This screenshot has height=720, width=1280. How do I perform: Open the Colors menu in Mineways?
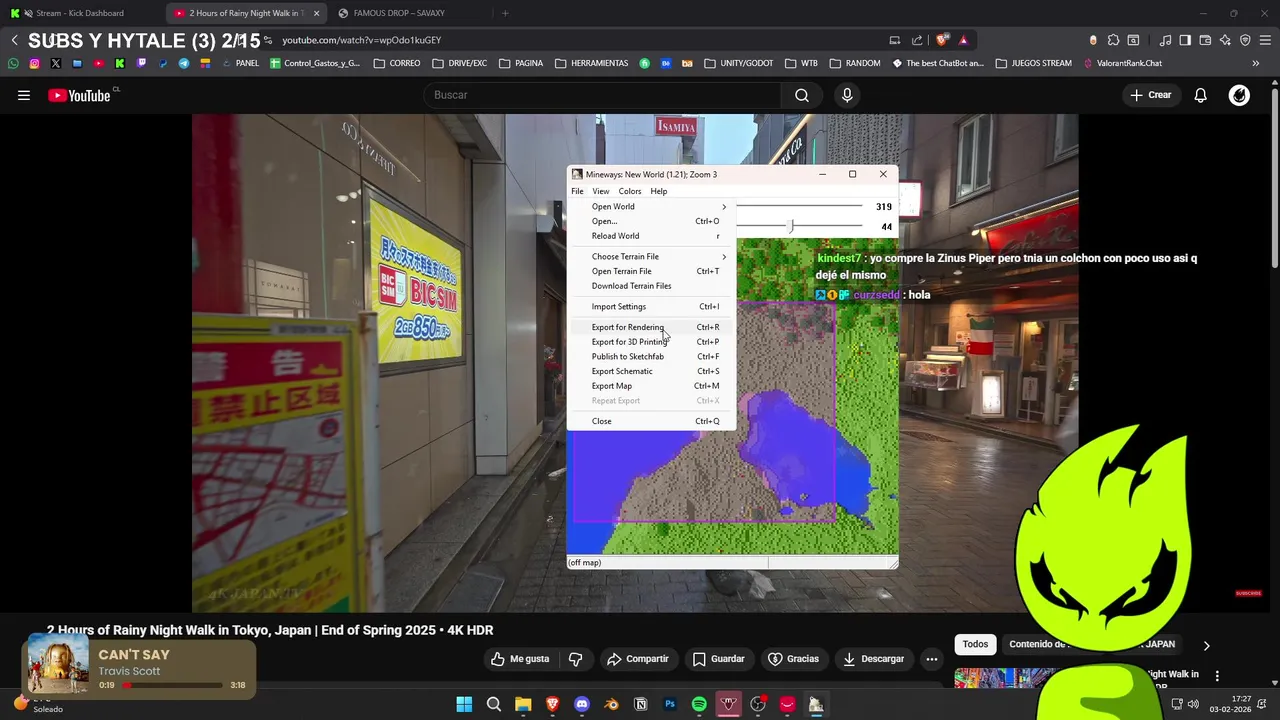point(630,191)
